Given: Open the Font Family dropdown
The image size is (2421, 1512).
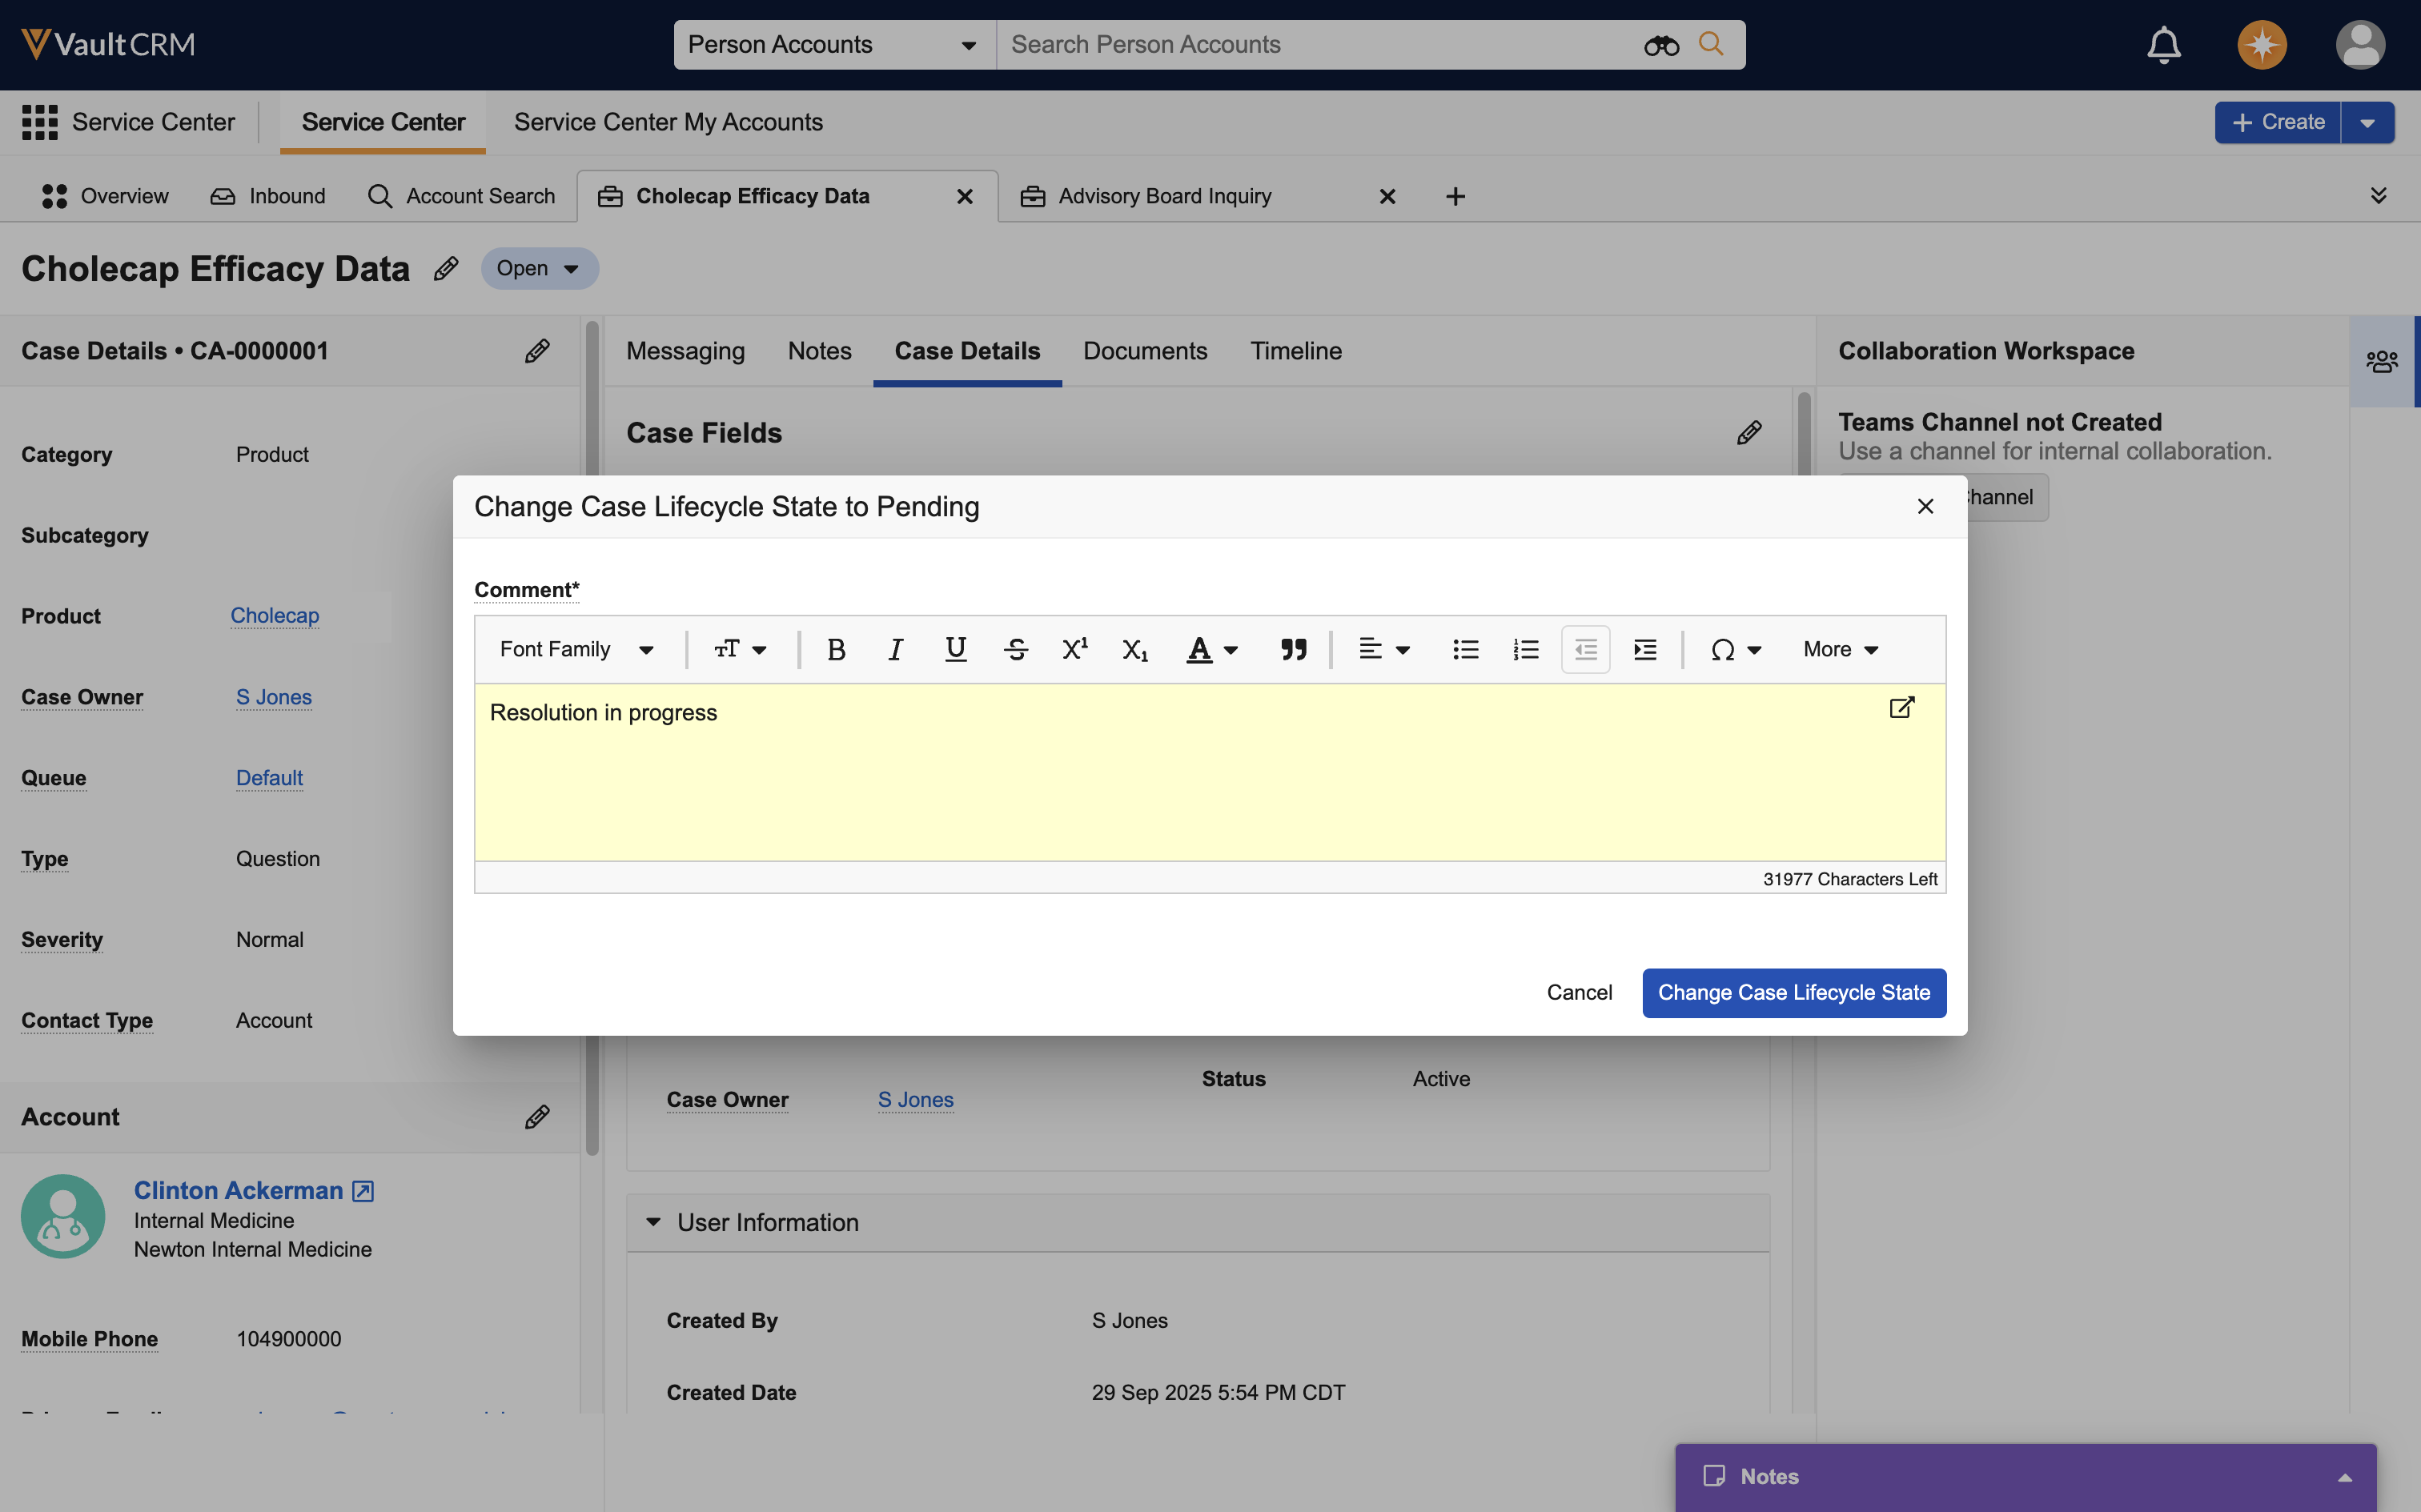Looking at the screenshot, I should coord(576,650).
